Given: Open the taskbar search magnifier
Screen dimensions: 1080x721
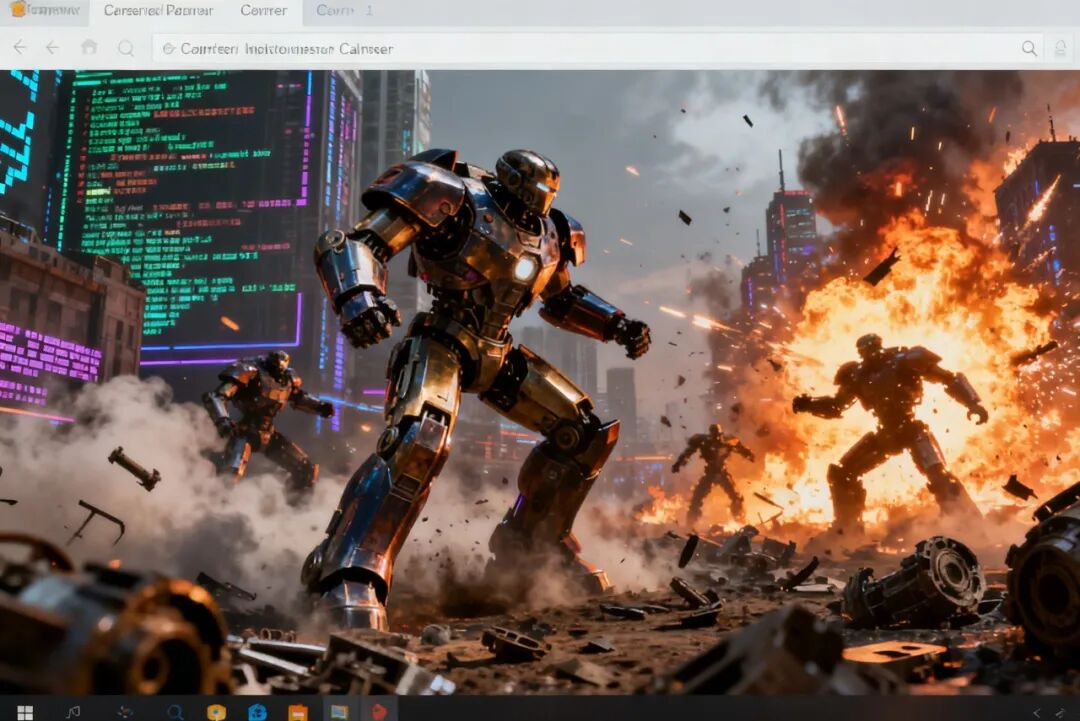Looking at the screenshot, I should pos(175,711).
